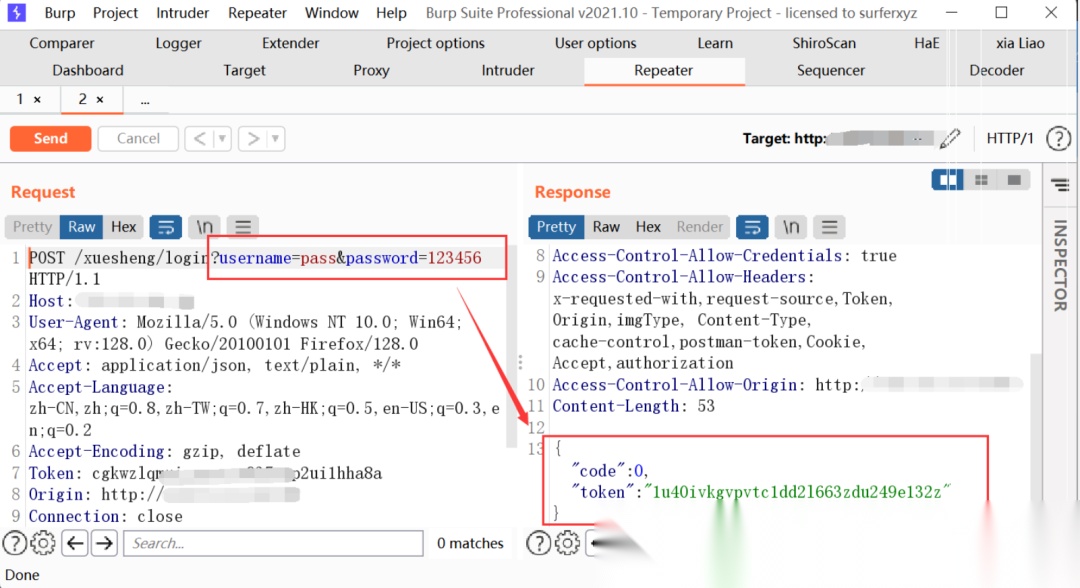
Task: Open the Logger tab
Action: click(178, 43)
